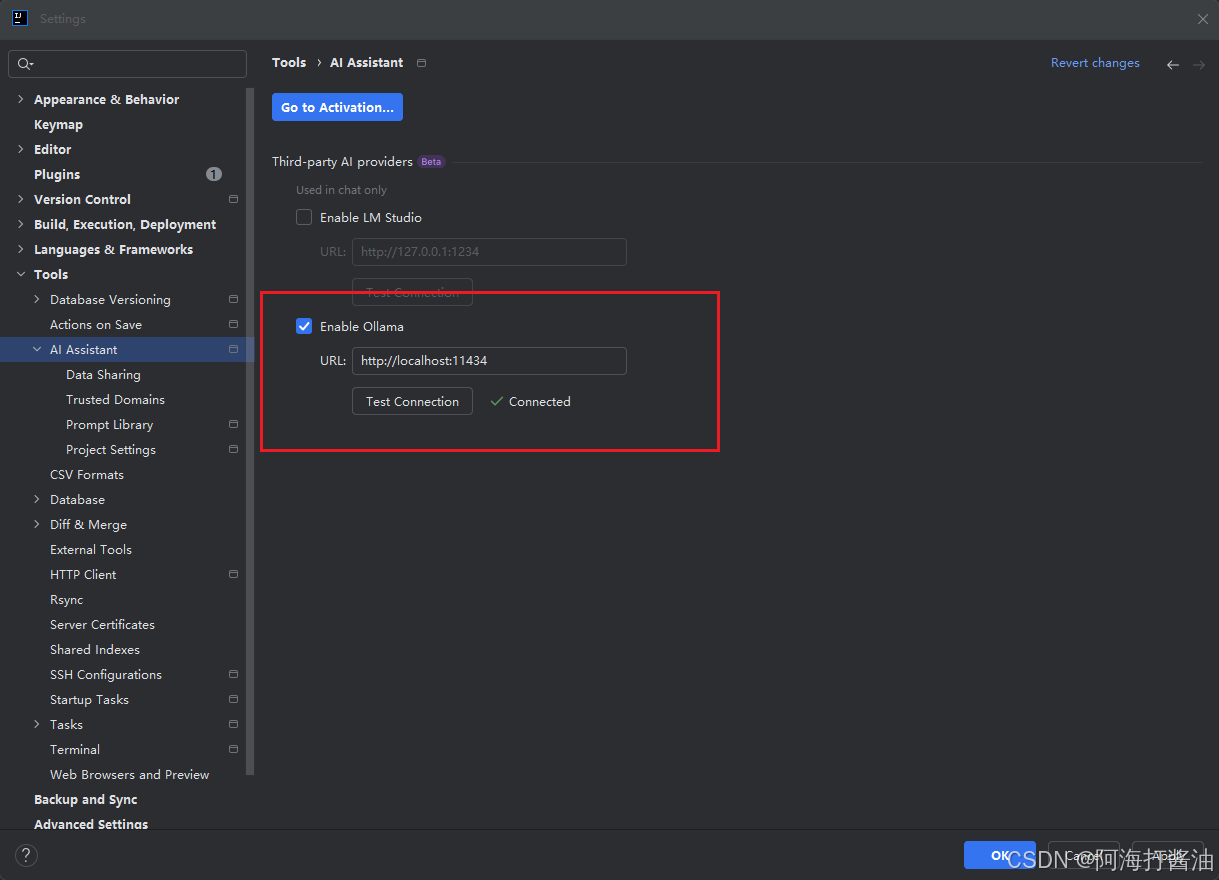Click the back navigation arrow
This screenshot has width=1219, height=880.
(x=1173, y=64)
